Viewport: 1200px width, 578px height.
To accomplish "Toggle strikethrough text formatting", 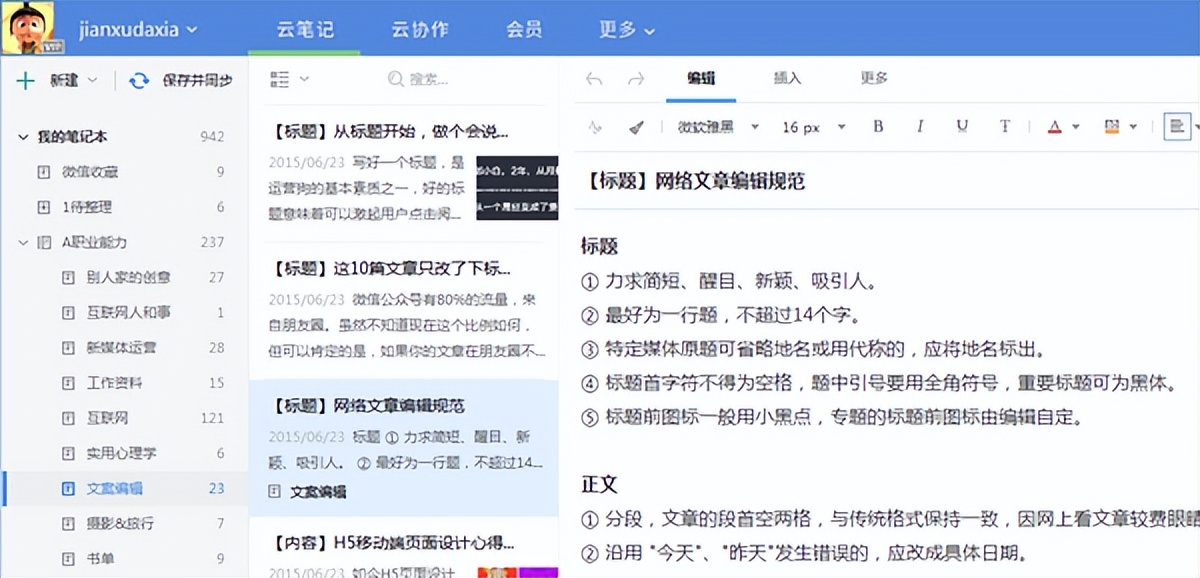I will point(1004,127).
